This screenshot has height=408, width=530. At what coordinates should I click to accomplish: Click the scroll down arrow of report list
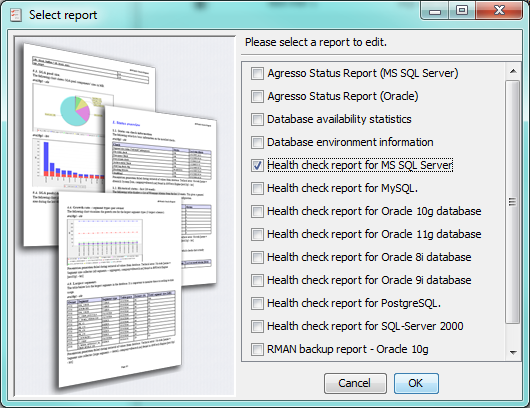pos(513,353)
